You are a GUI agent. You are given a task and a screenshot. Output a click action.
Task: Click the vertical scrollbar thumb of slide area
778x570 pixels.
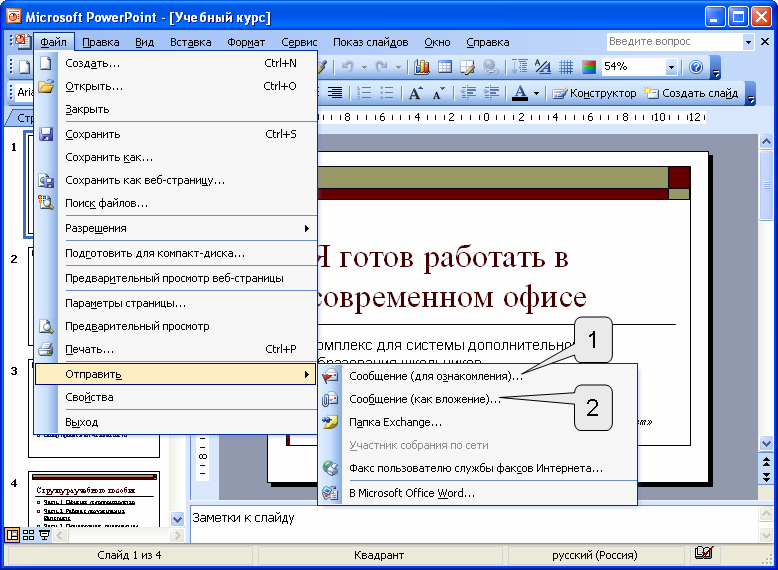pos(766,185)
